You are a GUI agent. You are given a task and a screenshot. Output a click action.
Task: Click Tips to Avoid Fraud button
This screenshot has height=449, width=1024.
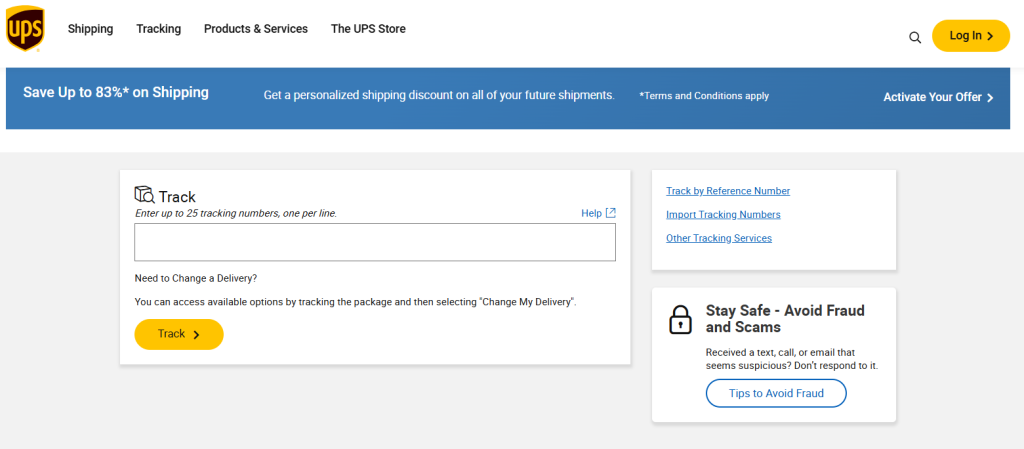pyautogui.click(x=776, y=394)
